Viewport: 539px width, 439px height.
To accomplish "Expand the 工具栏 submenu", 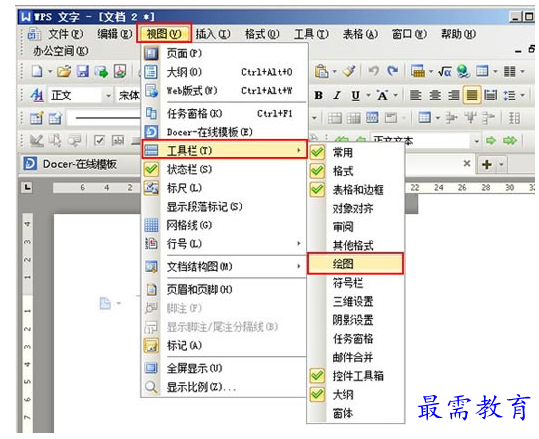I will (x=224, y=150).
